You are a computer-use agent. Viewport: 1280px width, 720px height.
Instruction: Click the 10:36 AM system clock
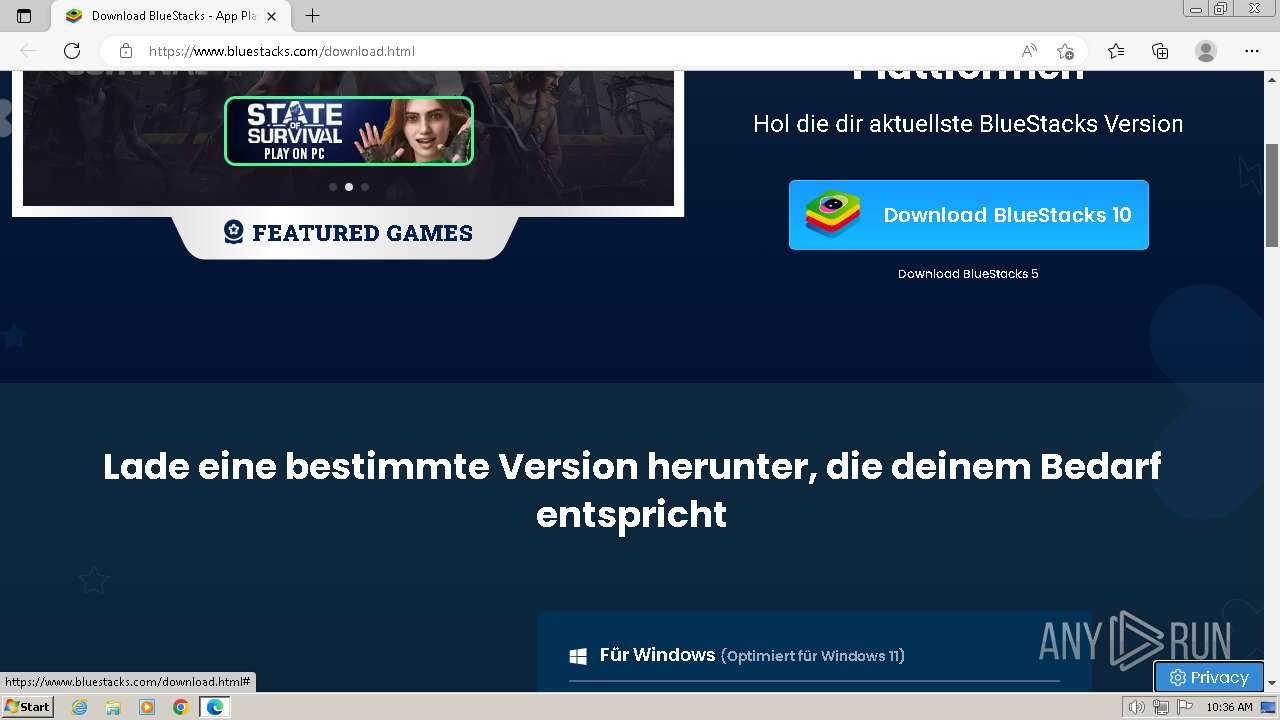(x=1229, y=707)
